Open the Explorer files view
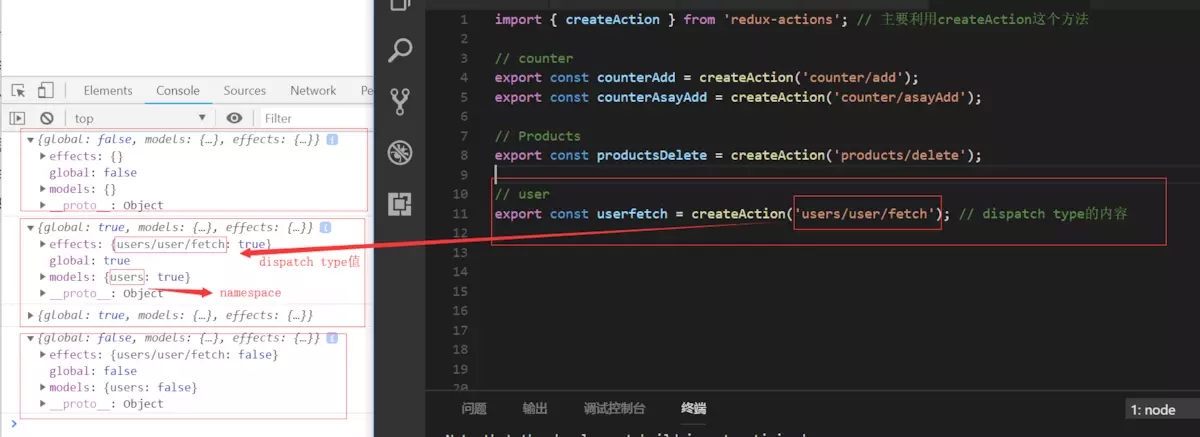This screenshot has width=1200, height=437. (x=400, y=6)
